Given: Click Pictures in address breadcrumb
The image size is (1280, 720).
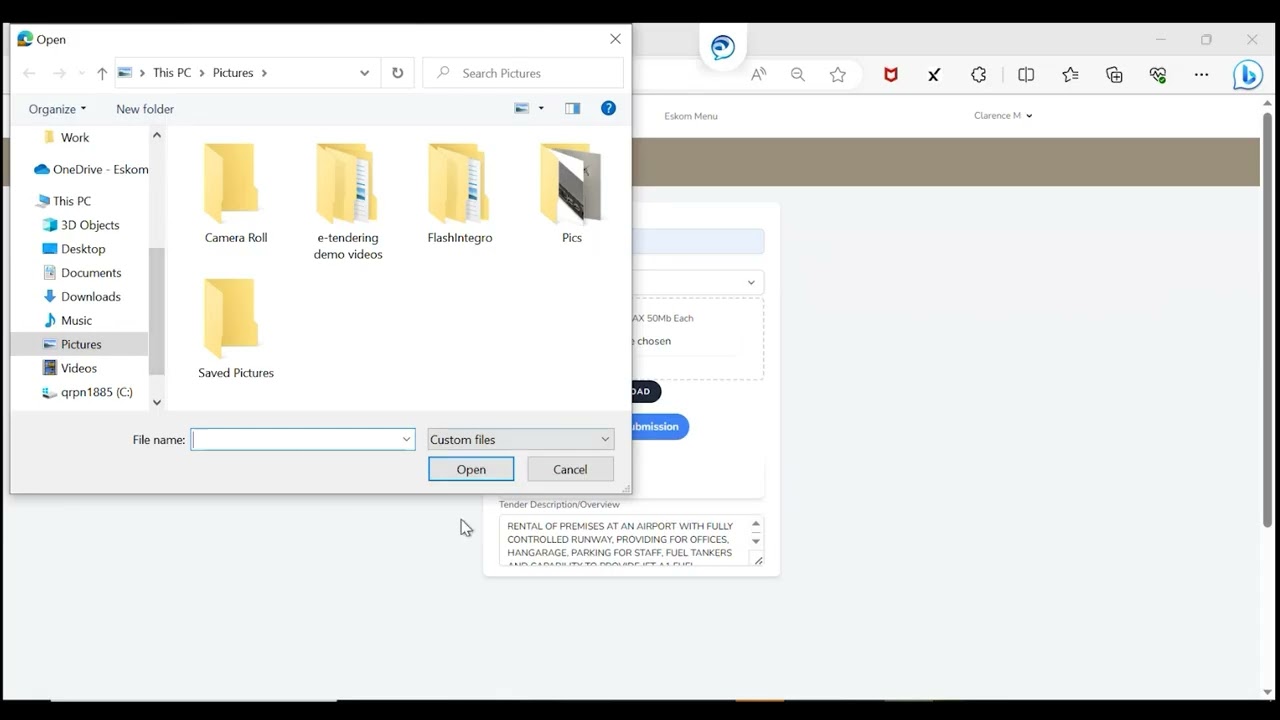Looking at the screenshot, I should click(233, 73).
